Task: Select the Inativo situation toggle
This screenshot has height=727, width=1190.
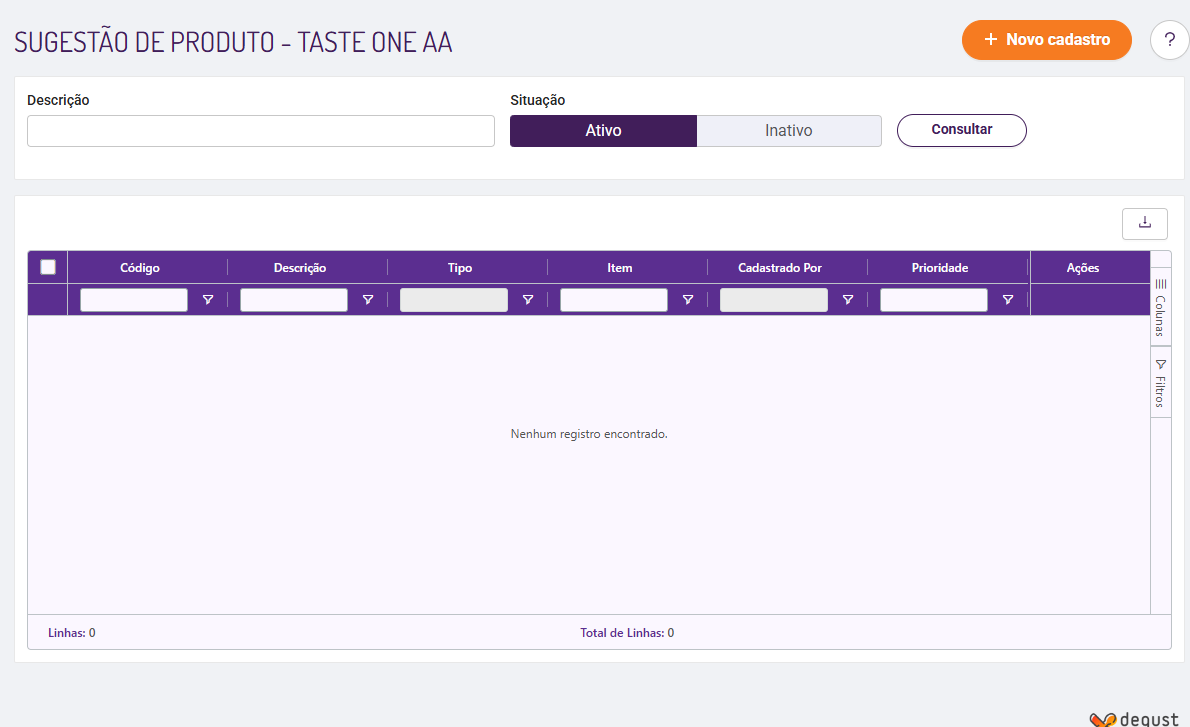Action: [x=789, y=131]
